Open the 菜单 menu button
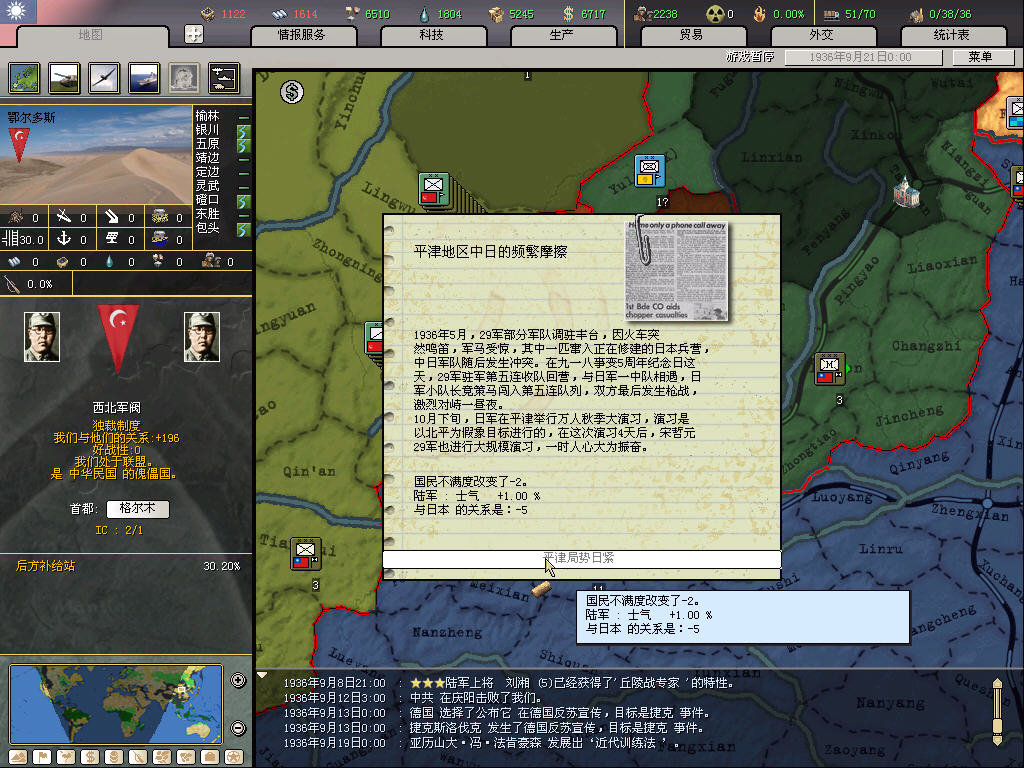This screenshot has height=768, width=1024. (979, 57)
